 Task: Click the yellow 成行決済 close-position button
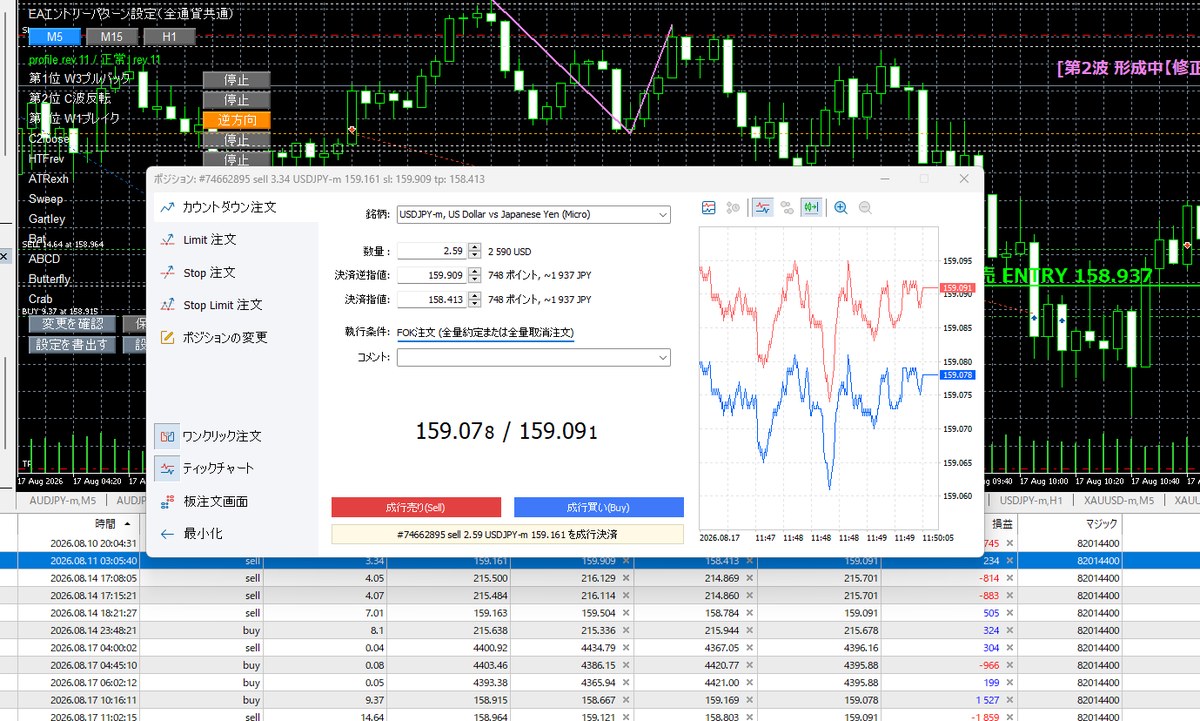coord(507,535)
